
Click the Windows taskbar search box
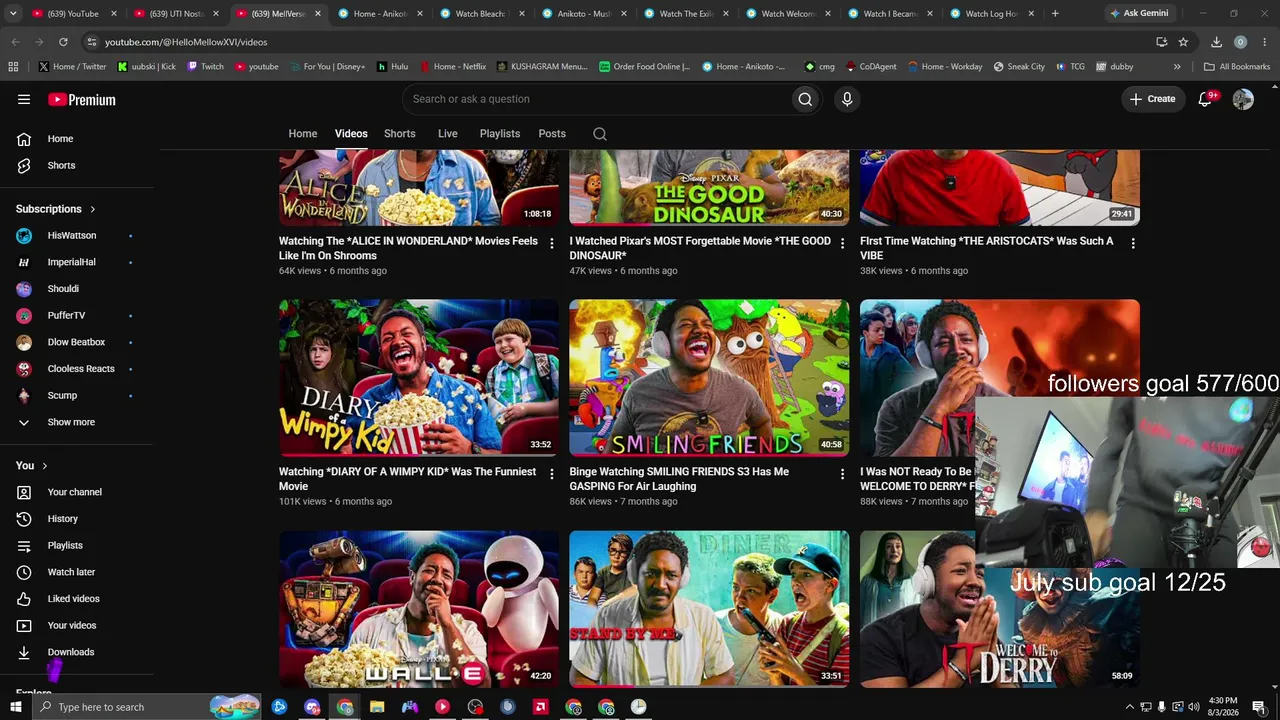pyautogui.click(x=148, y=707)
